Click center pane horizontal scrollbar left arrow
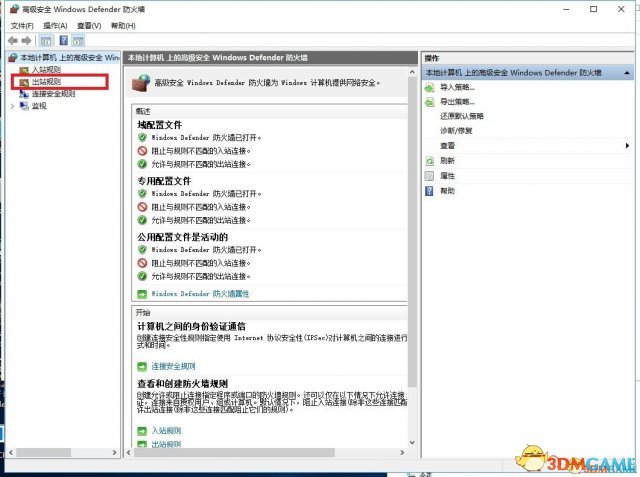 (129, 453)
